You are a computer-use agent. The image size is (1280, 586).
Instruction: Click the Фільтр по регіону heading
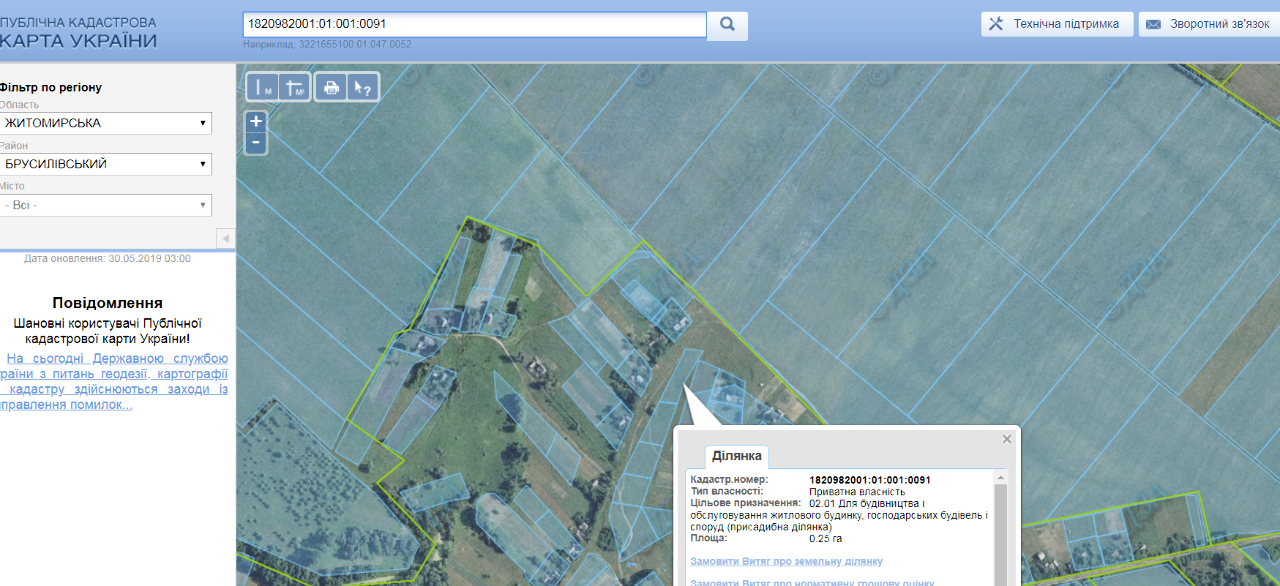click(x=51, y=87)
